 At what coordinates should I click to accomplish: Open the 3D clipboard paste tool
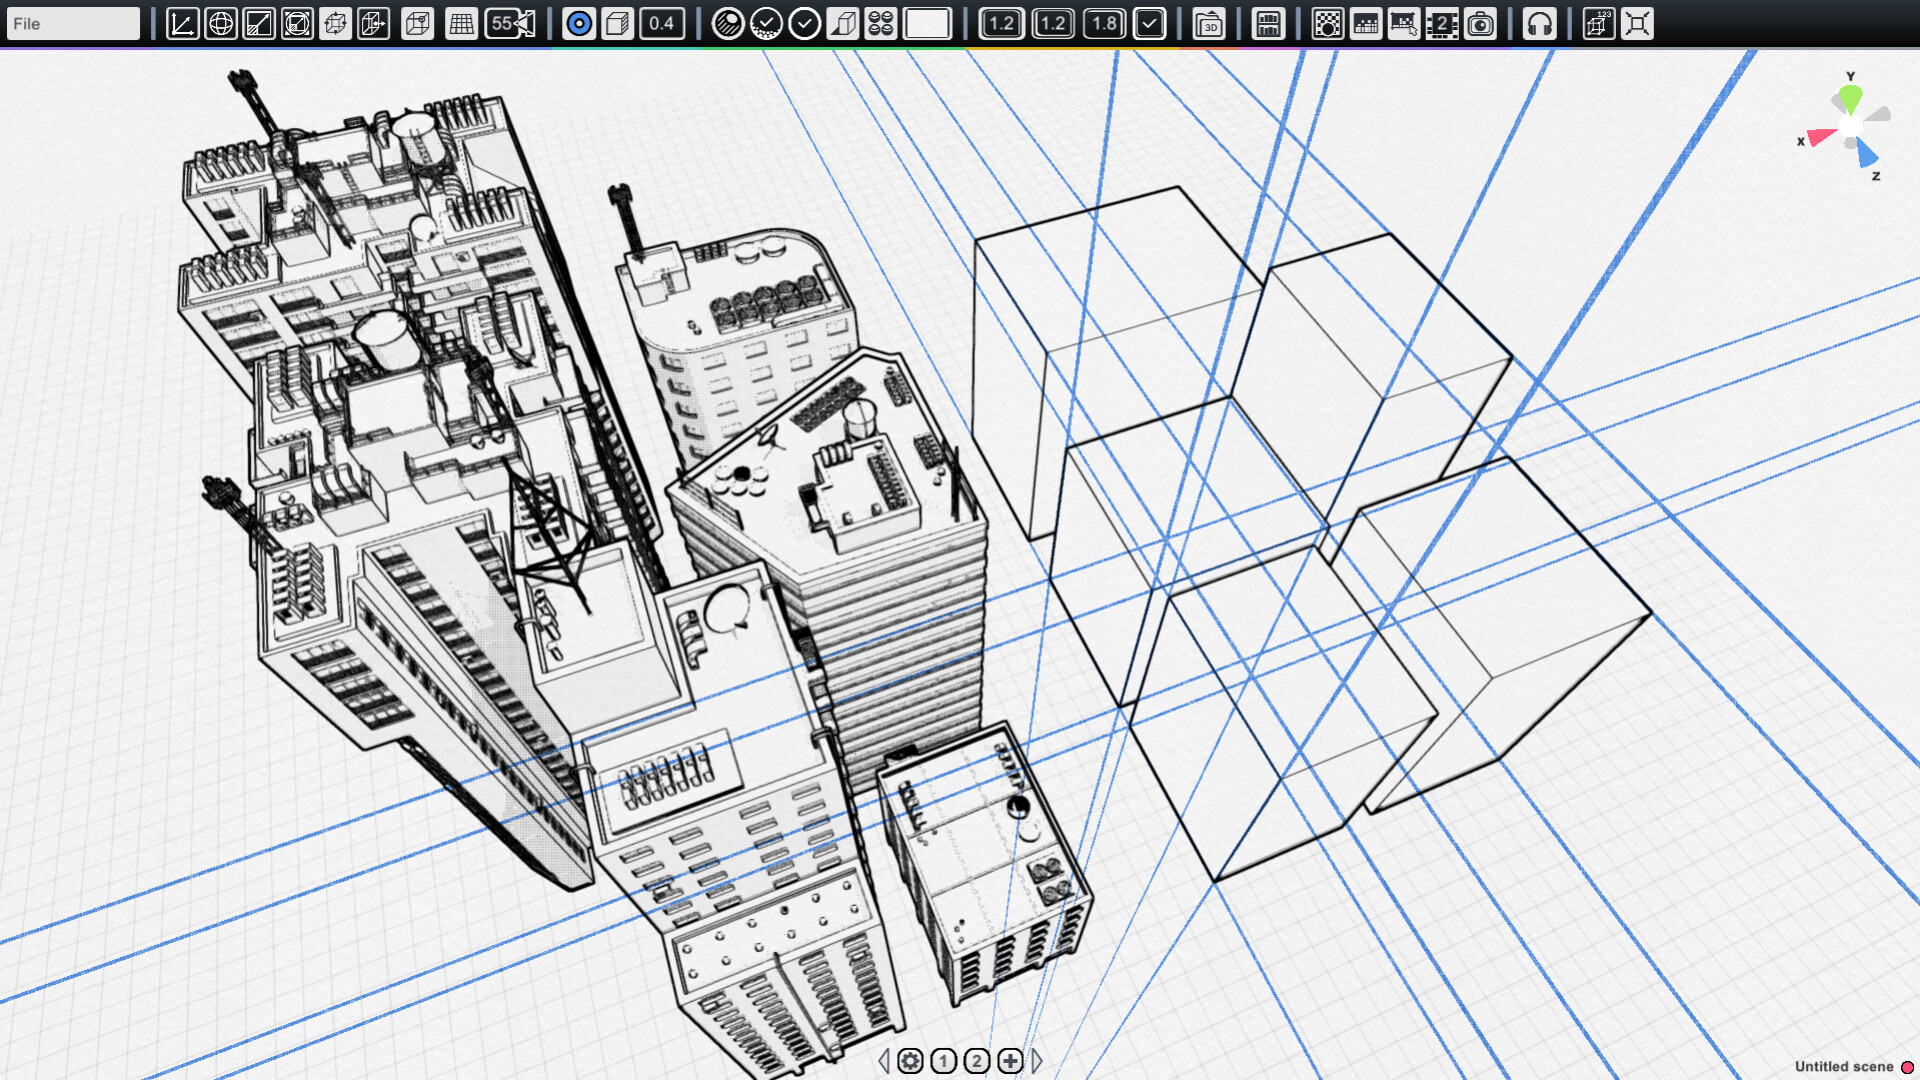click(1210, 24)
